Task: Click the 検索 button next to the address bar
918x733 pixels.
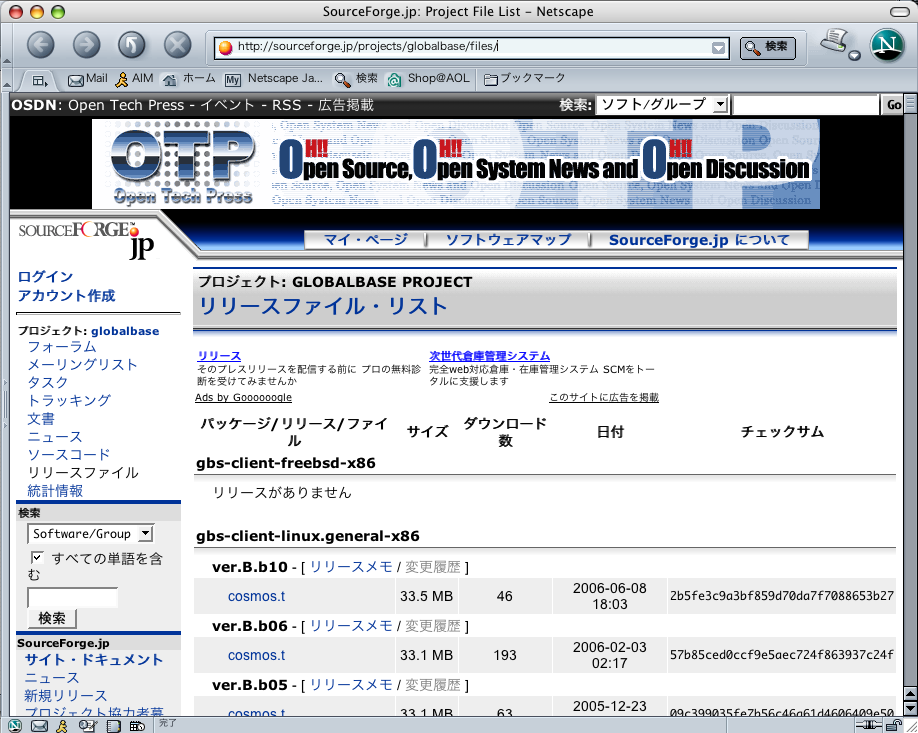Action: (x=768, y=47)
